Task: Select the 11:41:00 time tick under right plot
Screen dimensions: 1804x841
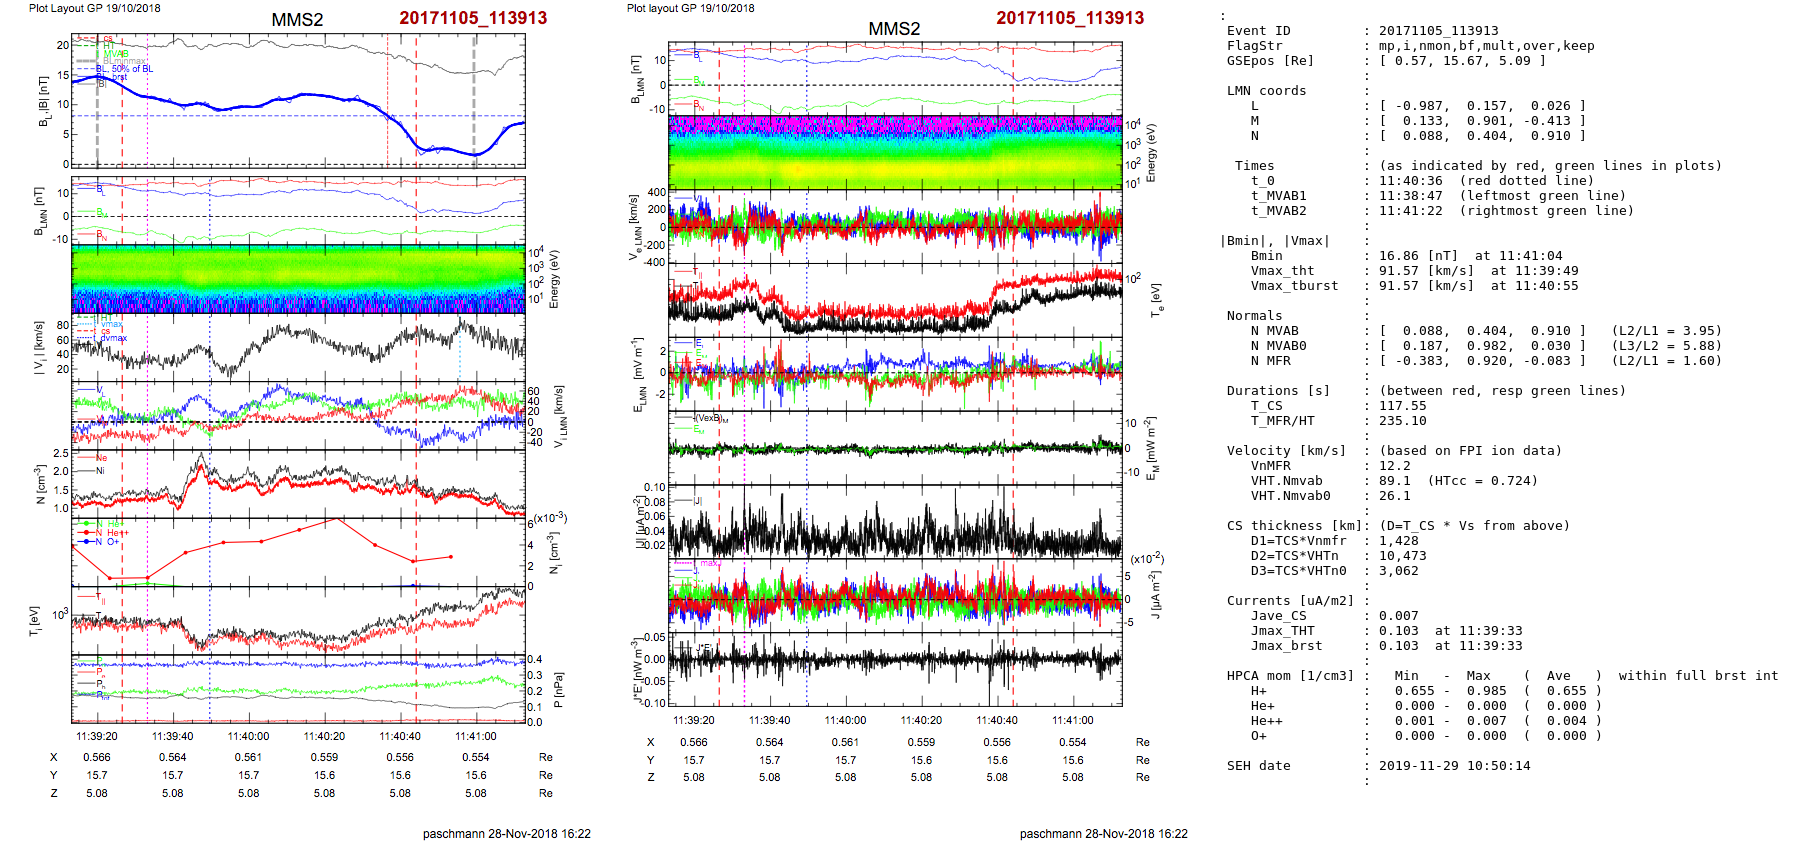Action: tap(1072, 720)
